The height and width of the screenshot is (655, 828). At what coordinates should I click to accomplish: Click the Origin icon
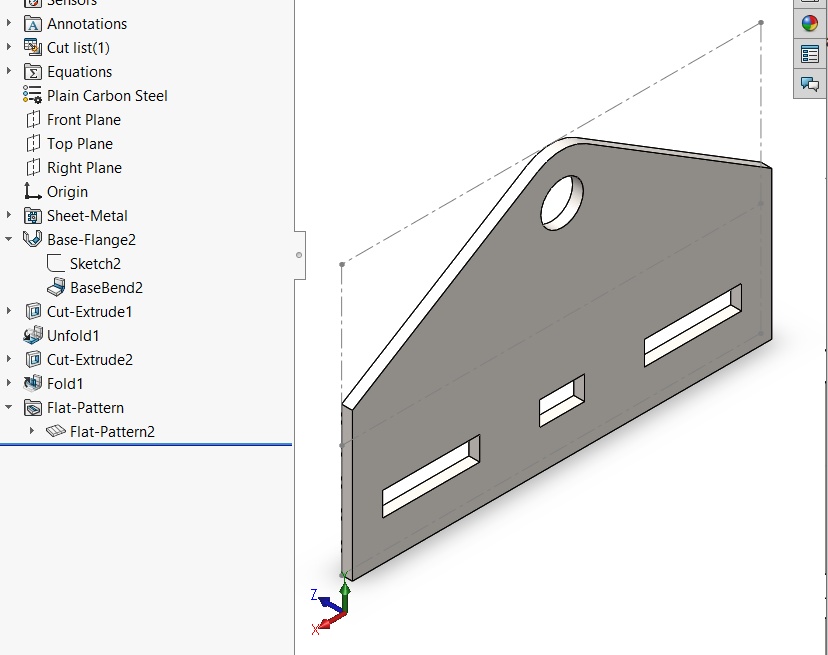33,192
